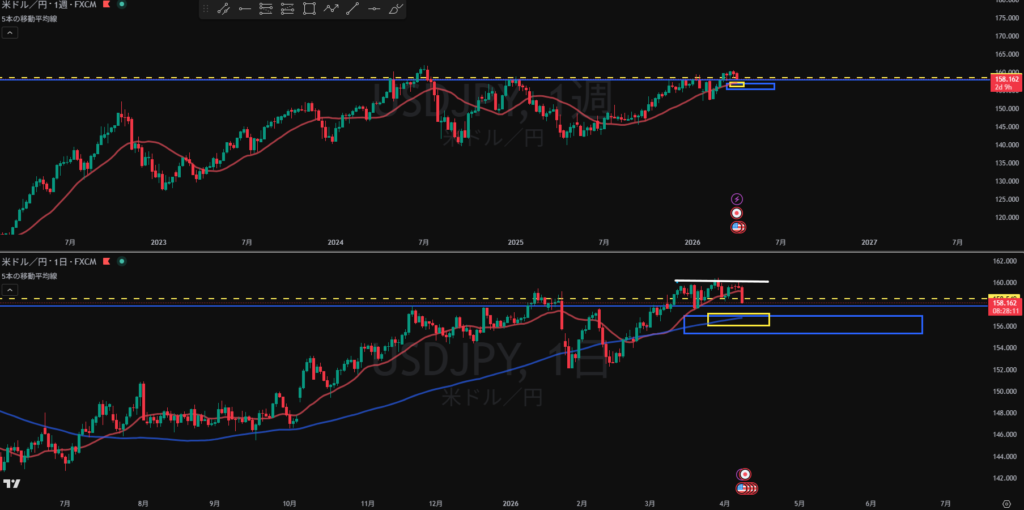Collapse the weekly chart indicator legend

pyautogui.click(x=10, y=33)
